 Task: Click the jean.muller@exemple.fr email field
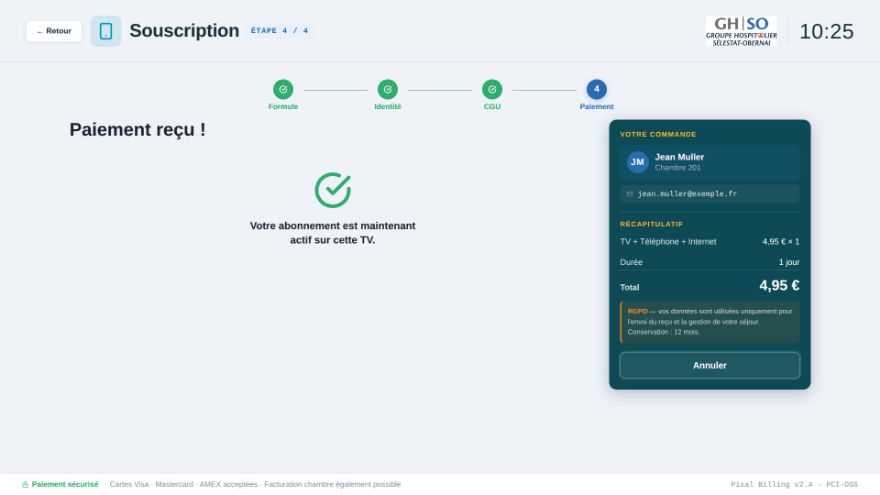(709, 194)
